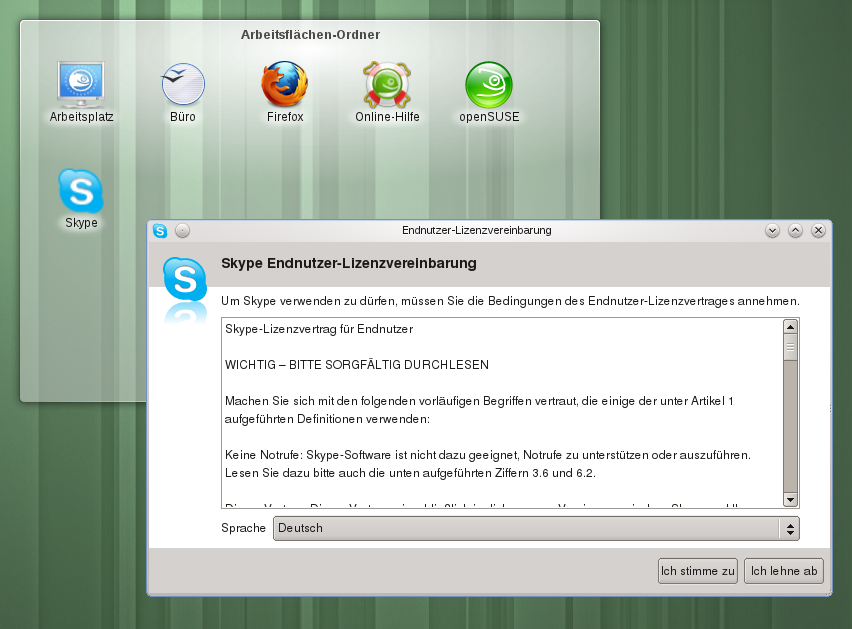
Task: Minimize the license dialog window
Action: [x=773, y=231]
